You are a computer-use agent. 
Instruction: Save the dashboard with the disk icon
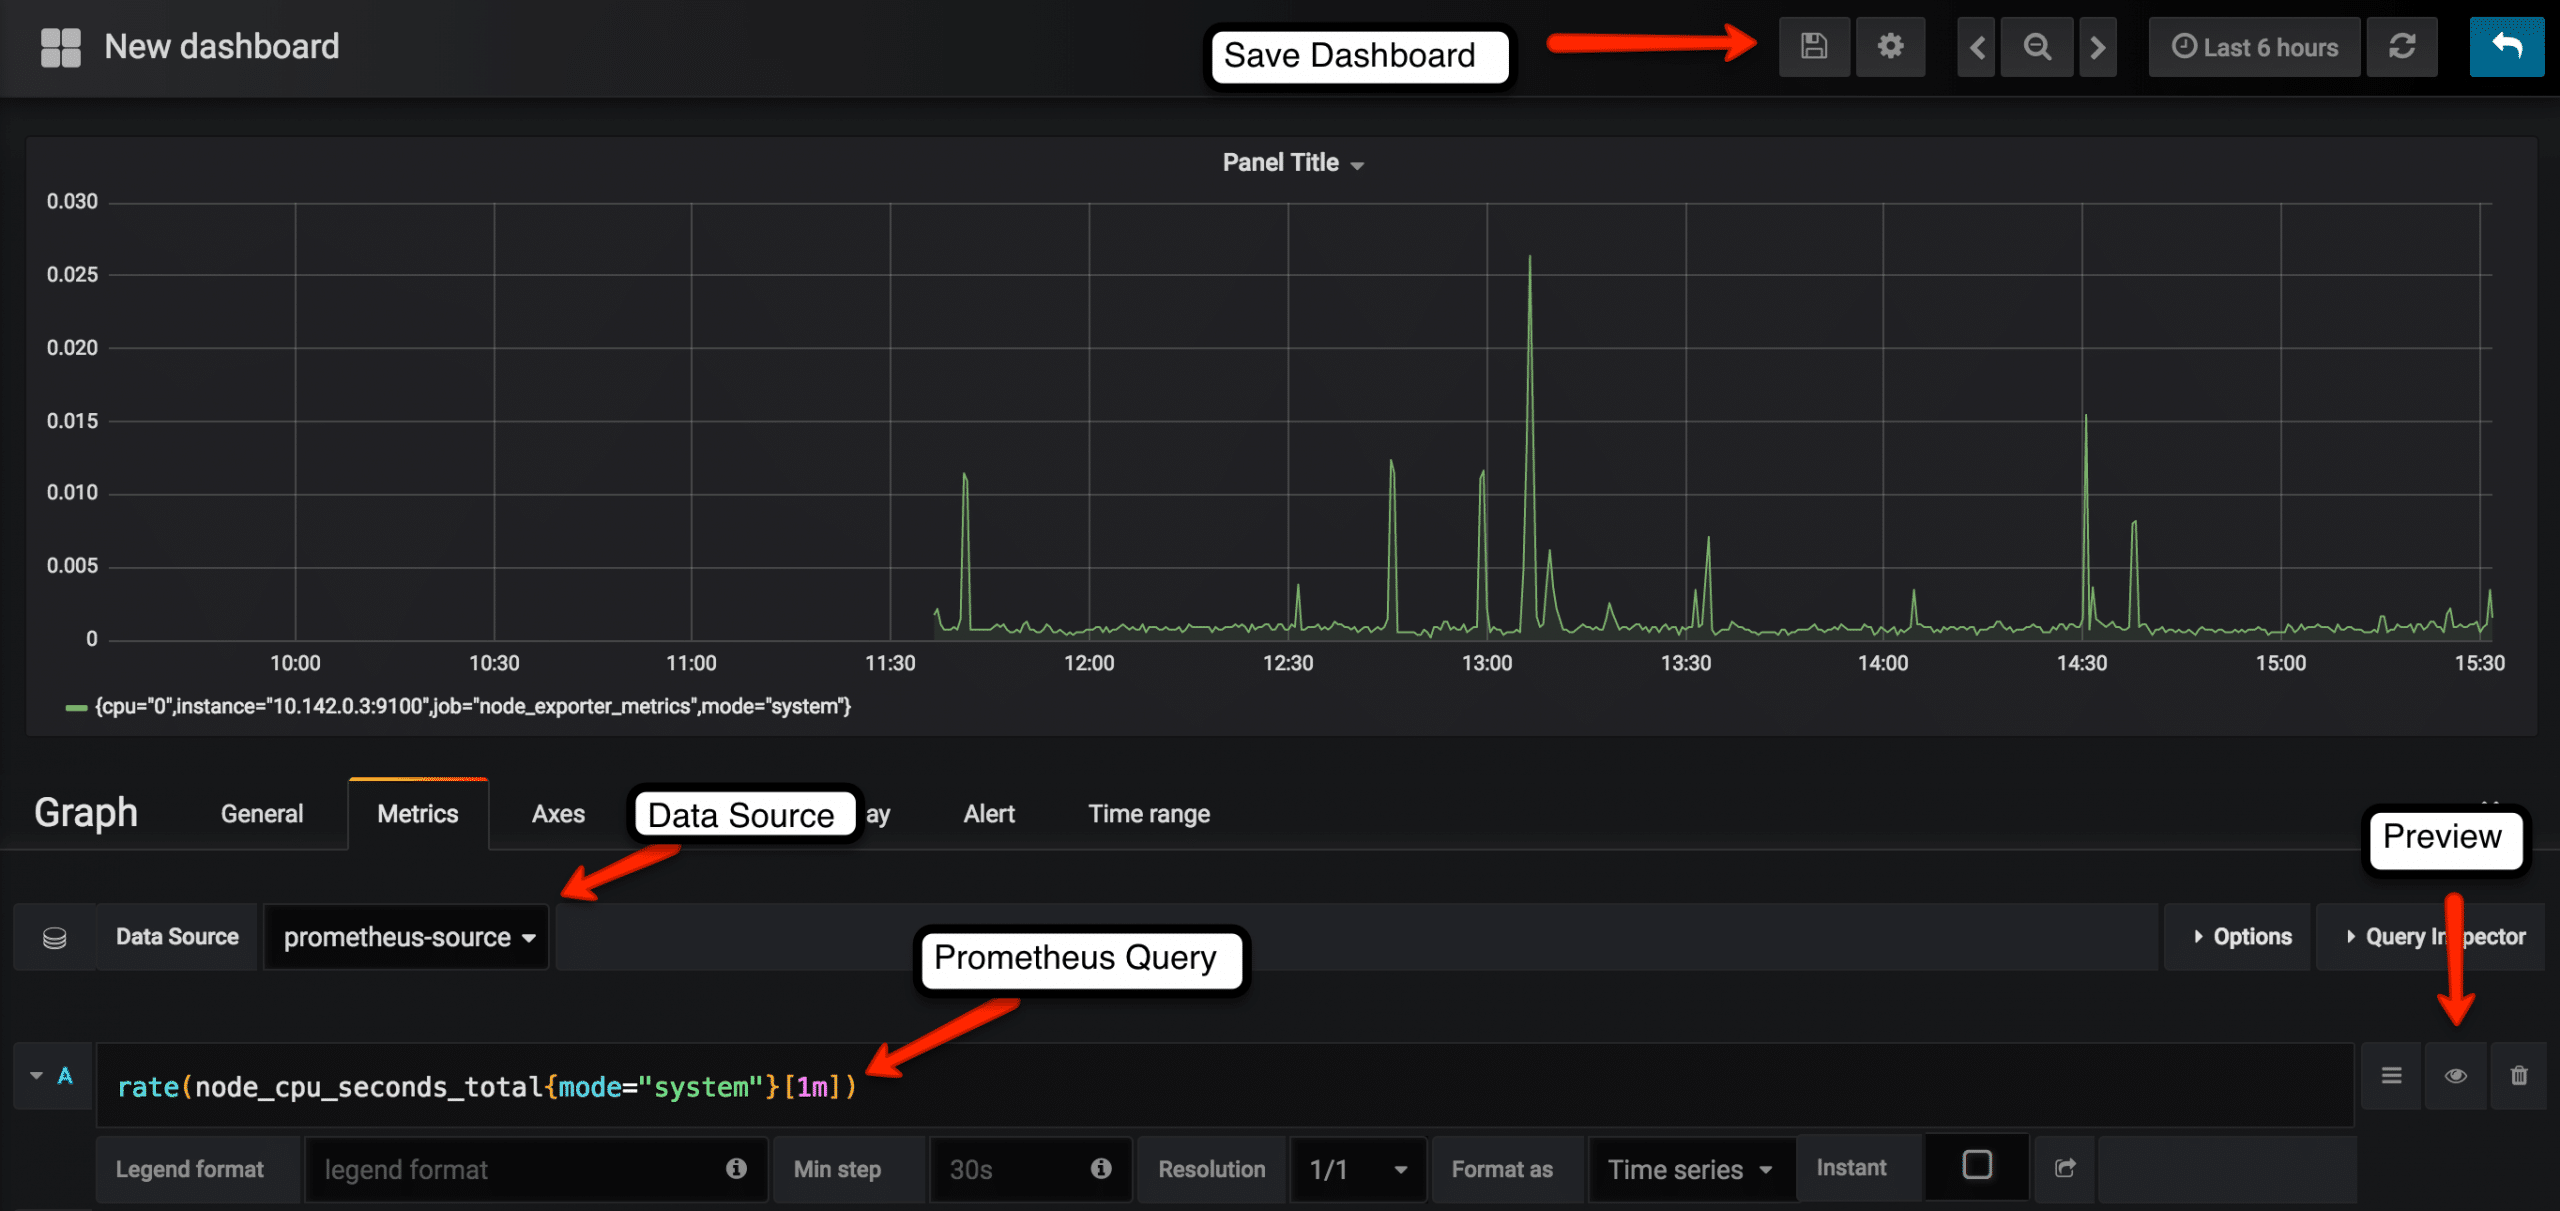(1814, 46)
